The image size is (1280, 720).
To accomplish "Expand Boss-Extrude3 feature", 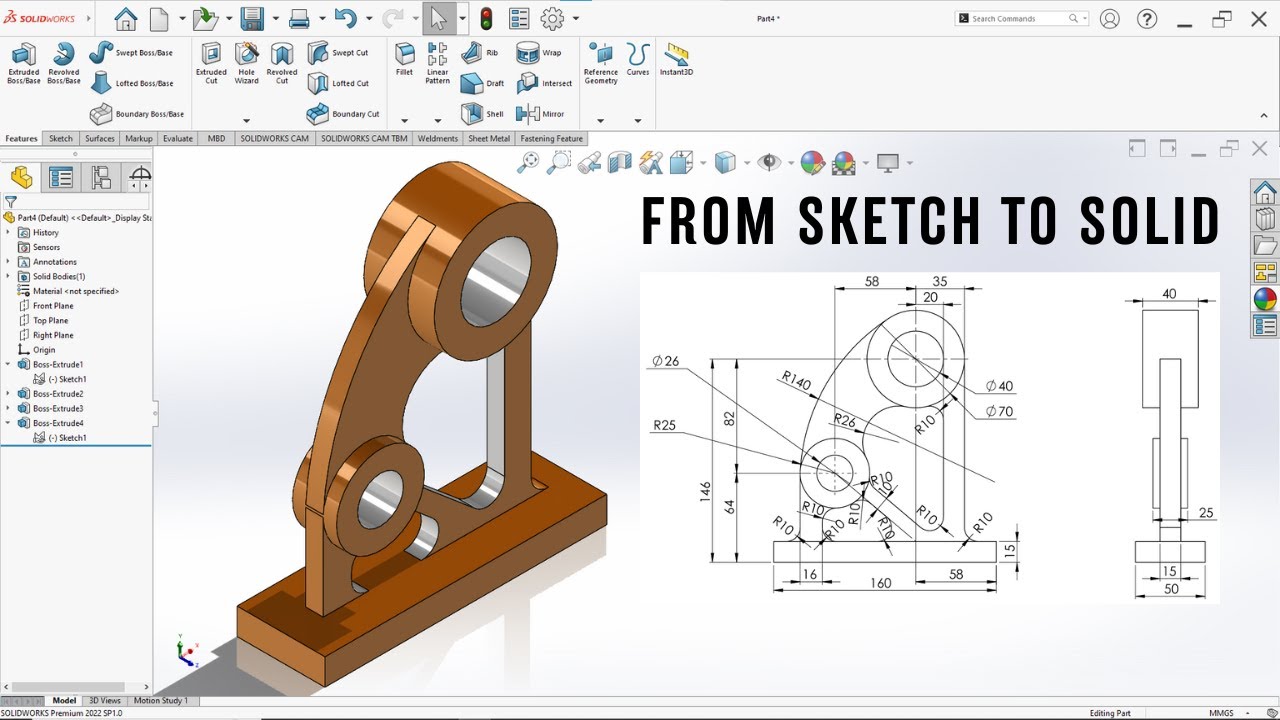I will pos(9,408).
